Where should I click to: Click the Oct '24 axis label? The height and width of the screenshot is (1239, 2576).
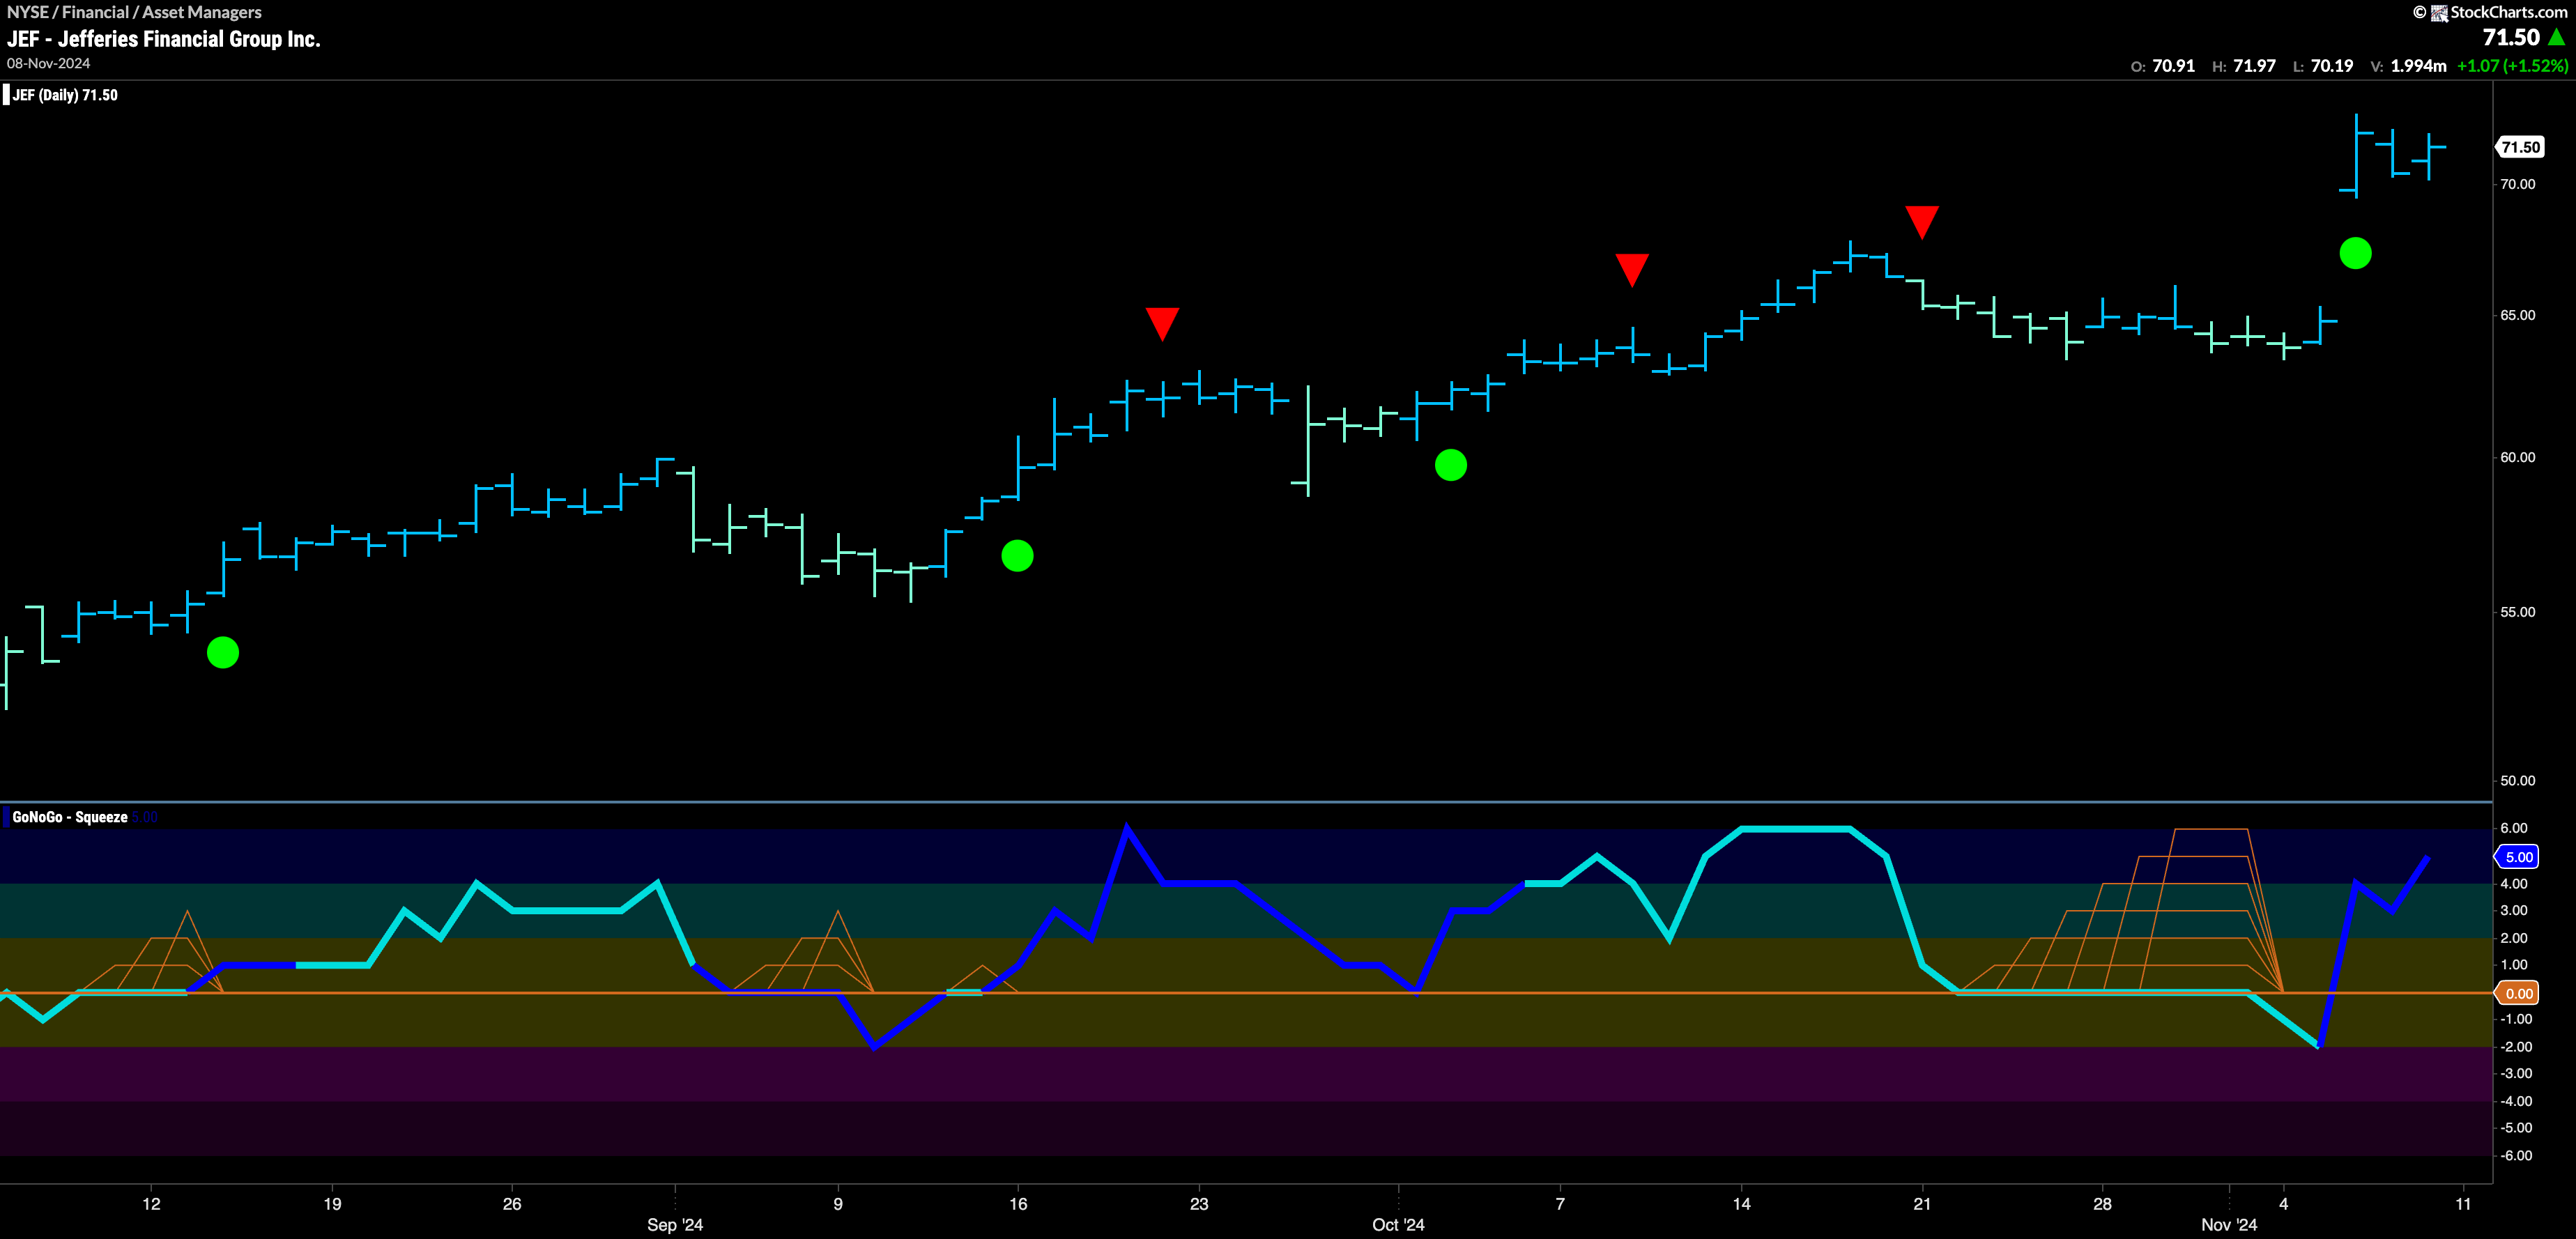pyautogui.click(x=1398, y=1225)
